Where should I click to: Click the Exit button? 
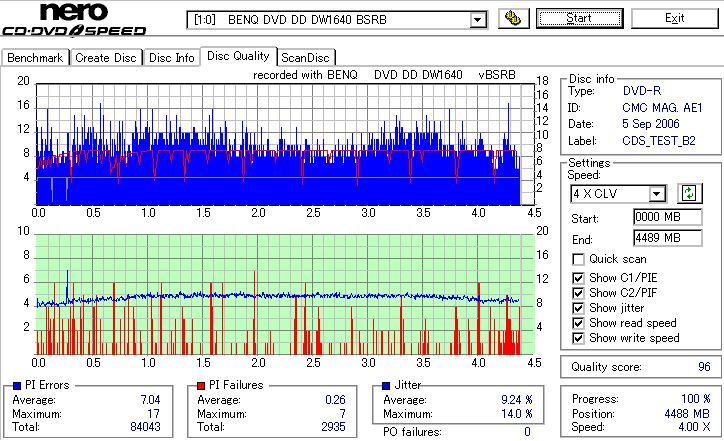coord(675,18)
